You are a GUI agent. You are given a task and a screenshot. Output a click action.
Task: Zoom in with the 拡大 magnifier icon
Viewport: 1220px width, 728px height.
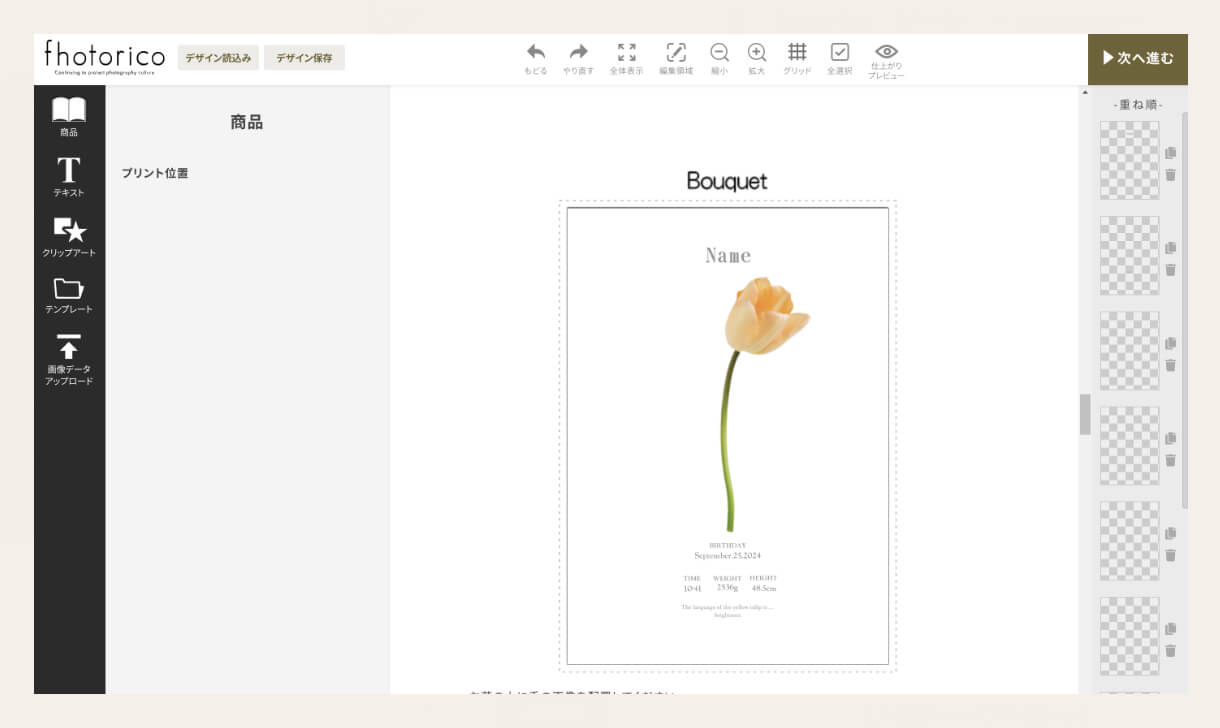(x=757, y=53)
